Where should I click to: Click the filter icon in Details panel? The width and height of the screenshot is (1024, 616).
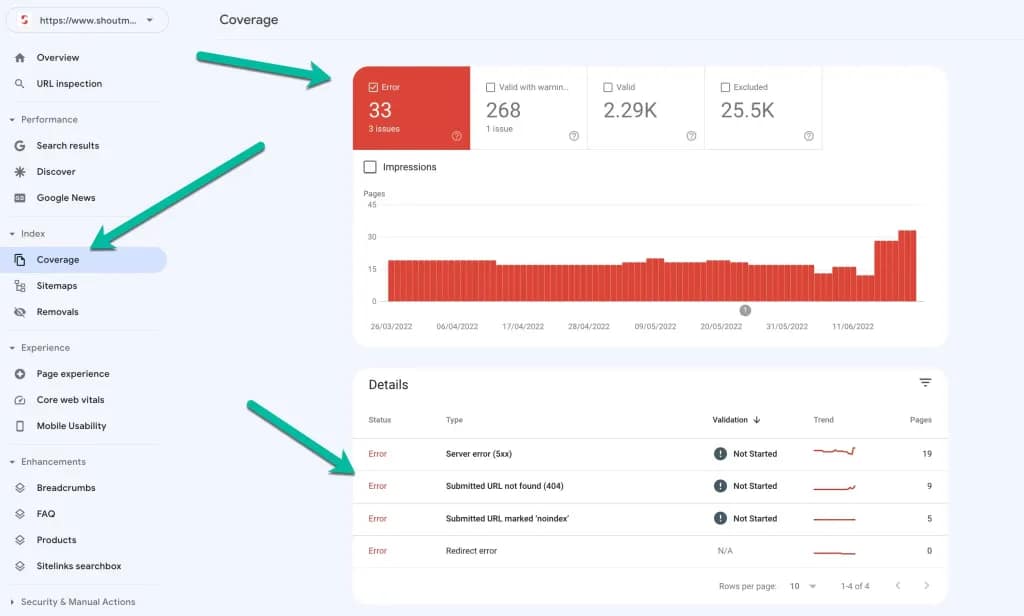click(925, 383)
